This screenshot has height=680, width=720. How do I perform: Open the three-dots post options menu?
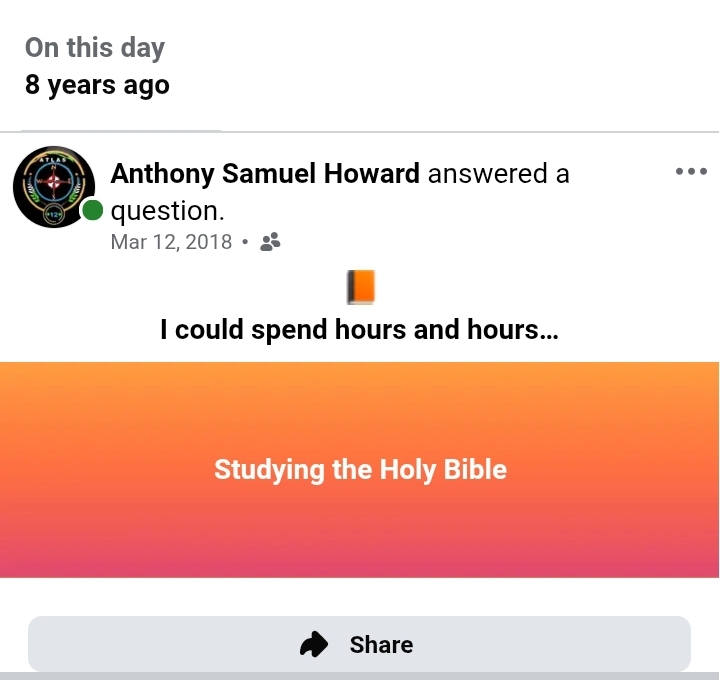point(691,172)
